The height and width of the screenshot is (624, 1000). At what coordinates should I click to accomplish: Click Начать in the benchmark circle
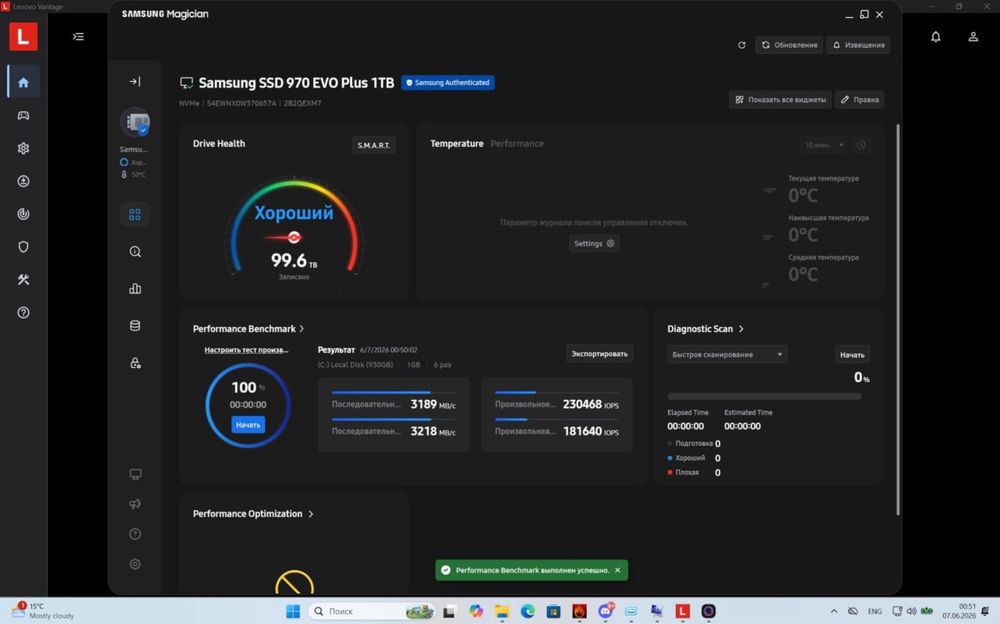[x=248, y=424]
